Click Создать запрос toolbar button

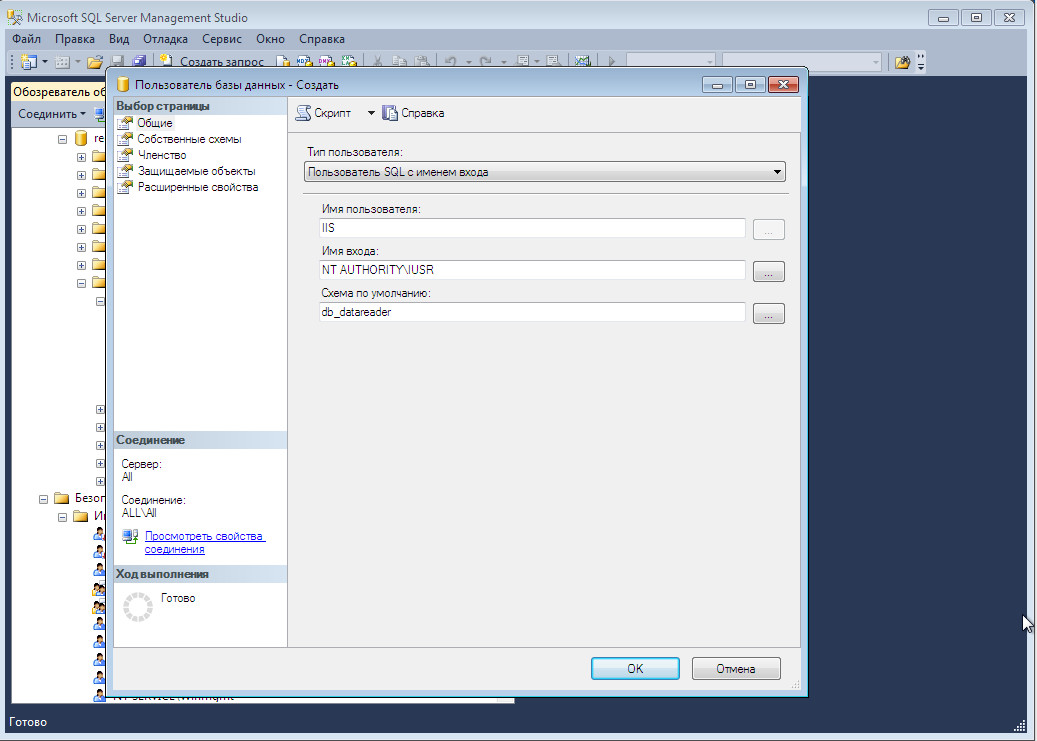[213, 62]
